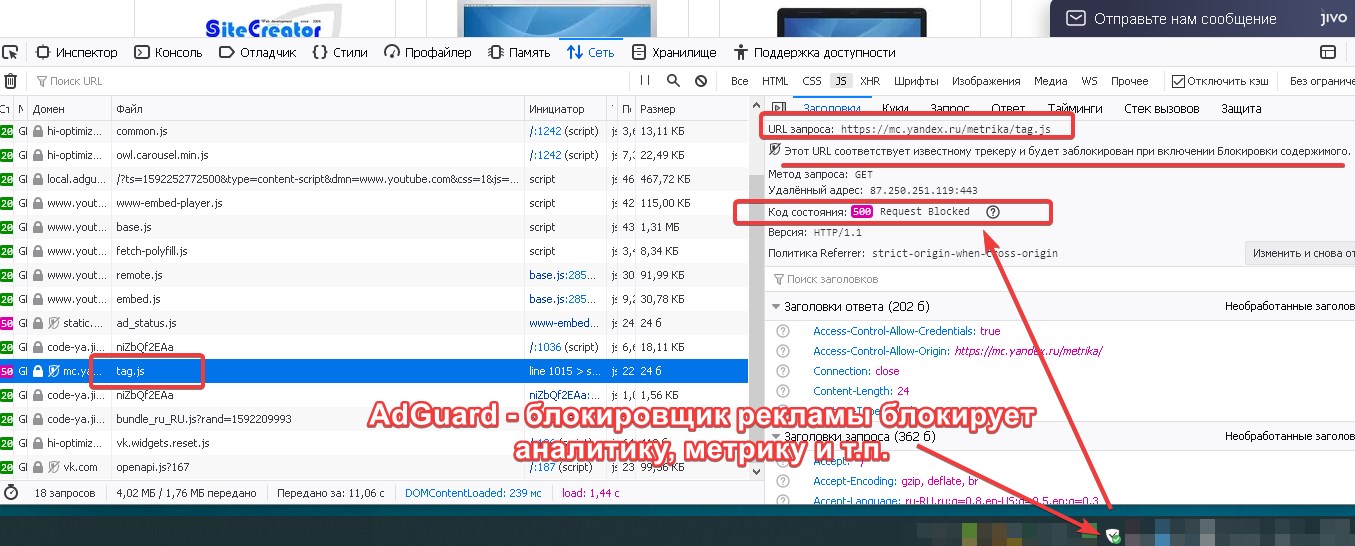Open the throttling Без ограничений dropdown
This screenshot has width=1355, height=546.
tap(1321, 81)
